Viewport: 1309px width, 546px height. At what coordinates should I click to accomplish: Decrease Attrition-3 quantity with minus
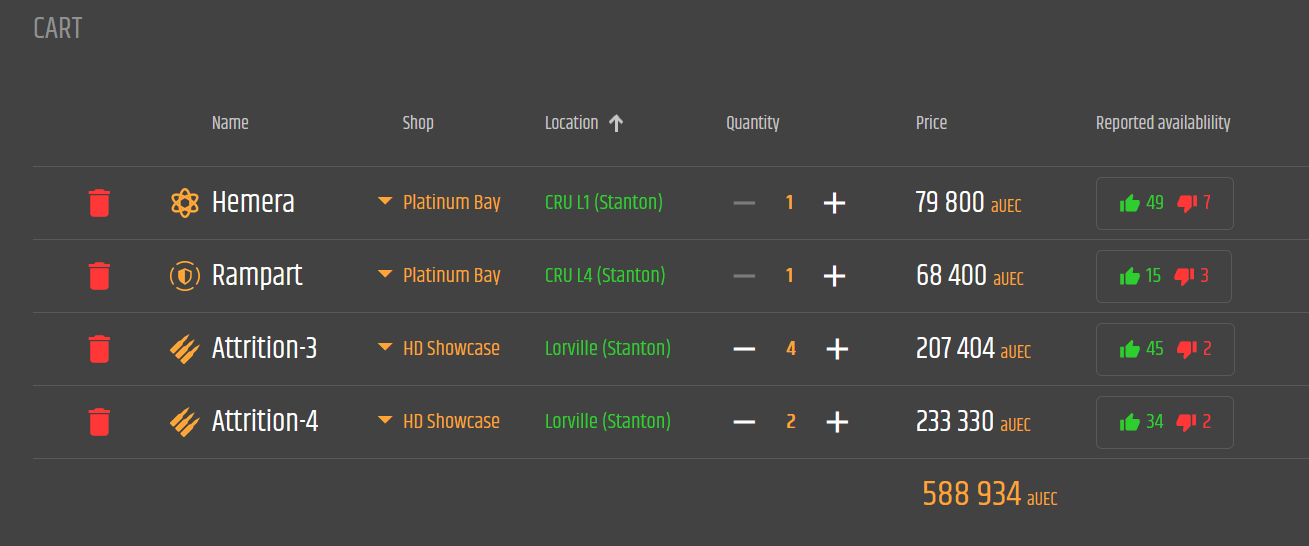[x=744, y=349]
